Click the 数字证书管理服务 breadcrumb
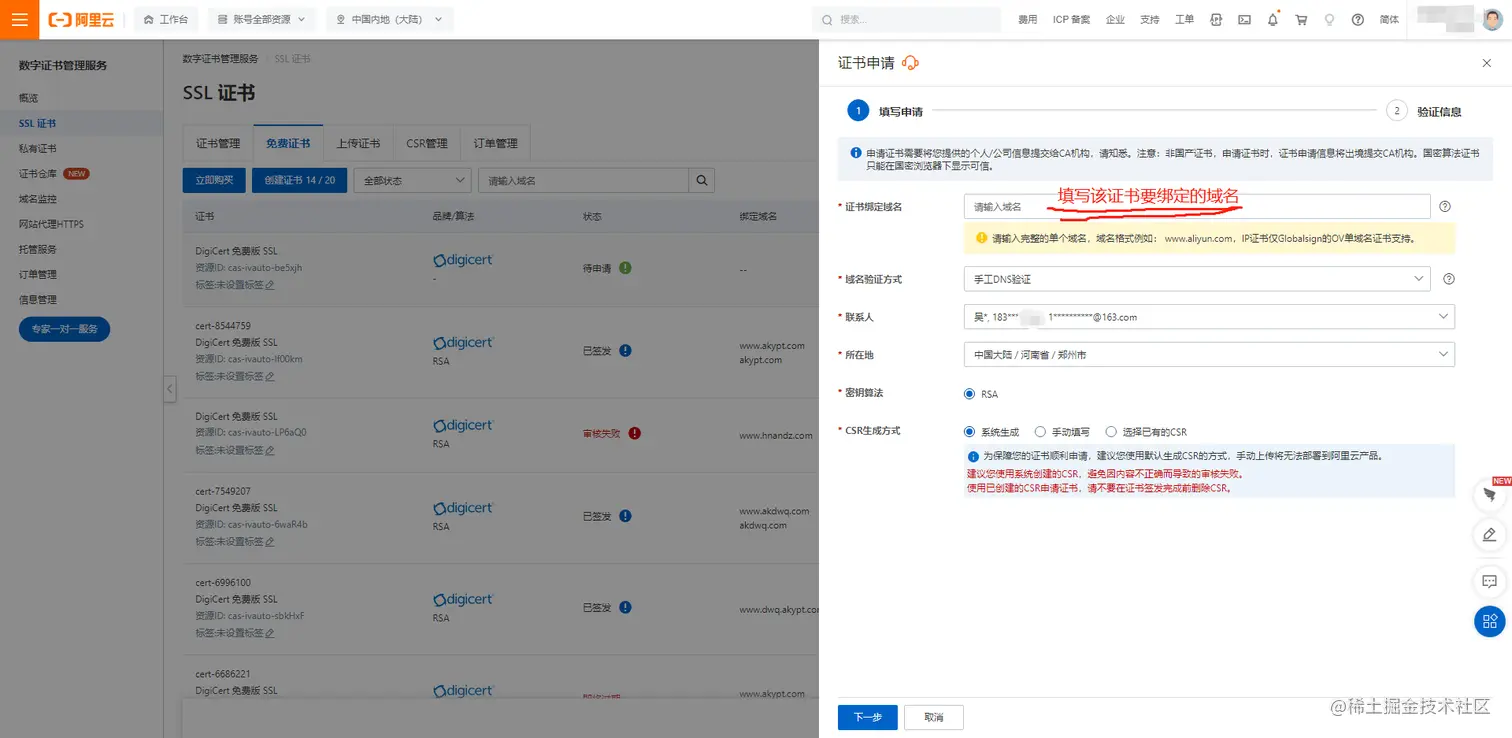Image resolution: width=1512 pixels, height=738 pixels. click(220, 59)
